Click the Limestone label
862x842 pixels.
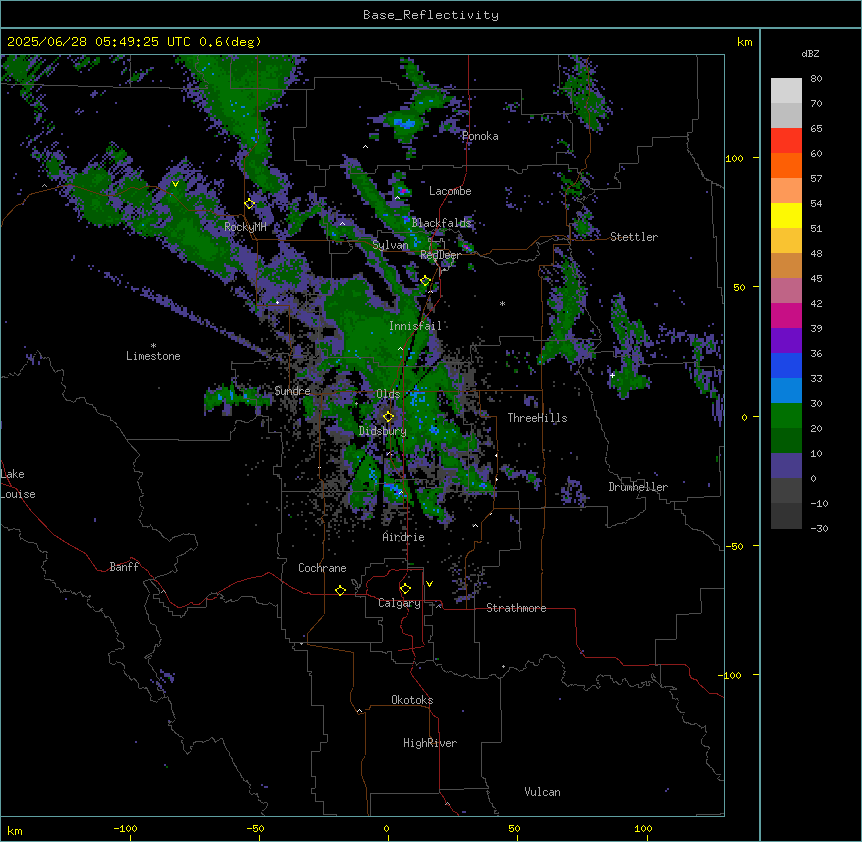point(153,356)
